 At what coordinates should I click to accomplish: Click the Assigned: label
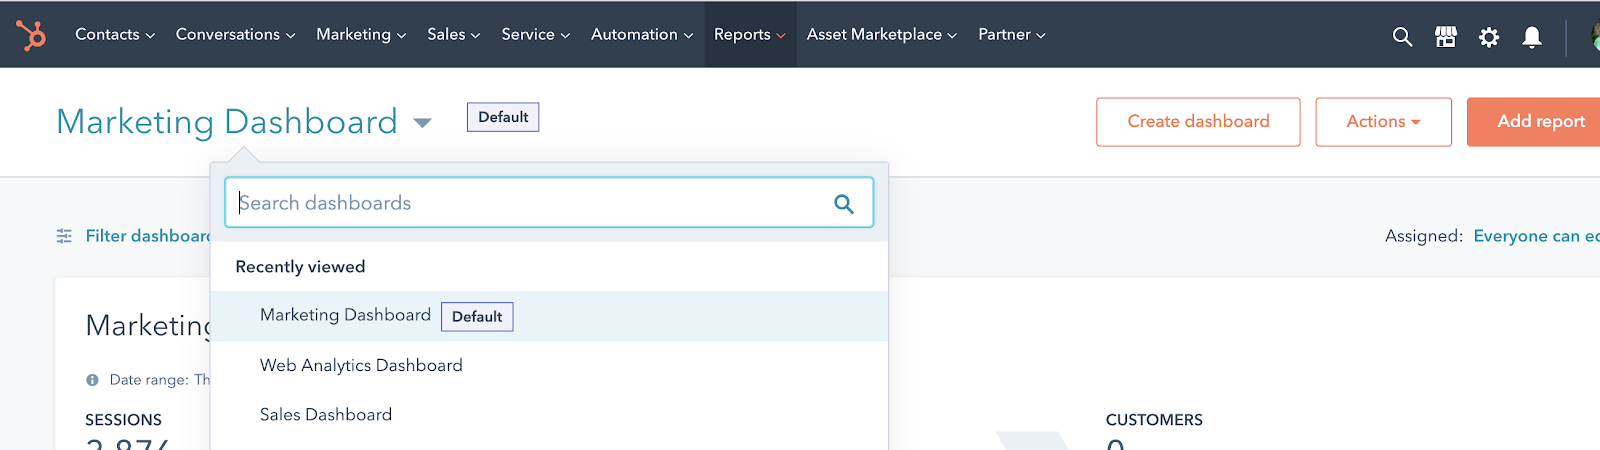coord(1424,236)
